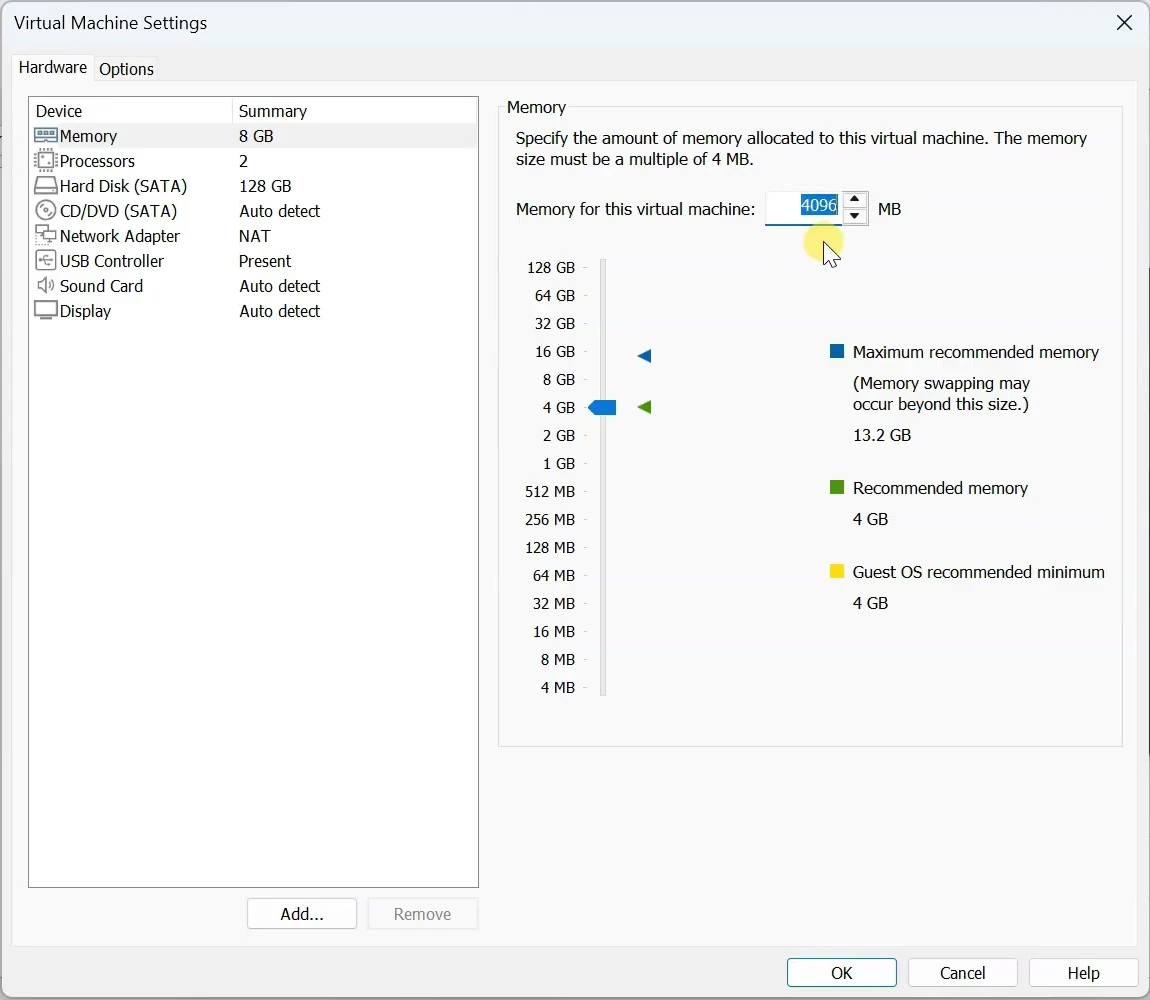This screenshot has height=1000, width=1150.
Task: Click the 8 GB memory summary value
Action: coord(256,136)
